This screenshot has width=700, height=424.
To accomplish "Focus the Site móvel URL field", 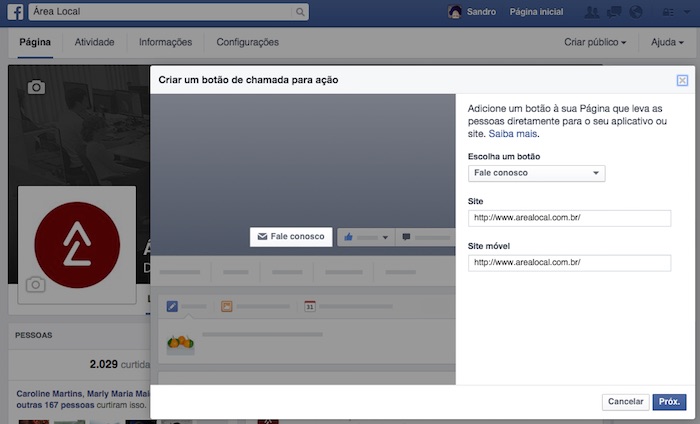I will pyautogui.click(x=569, y=263).
